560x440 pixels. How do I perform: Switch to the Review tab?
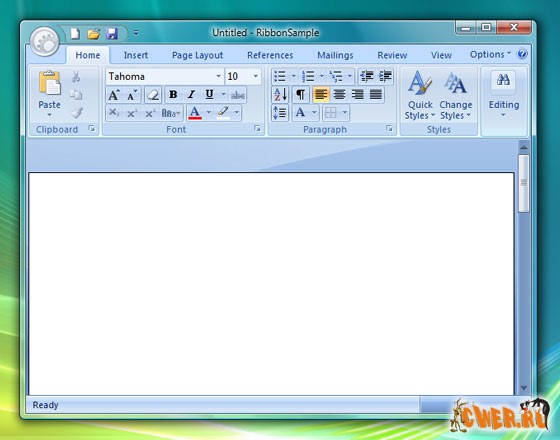pos(392,55)
